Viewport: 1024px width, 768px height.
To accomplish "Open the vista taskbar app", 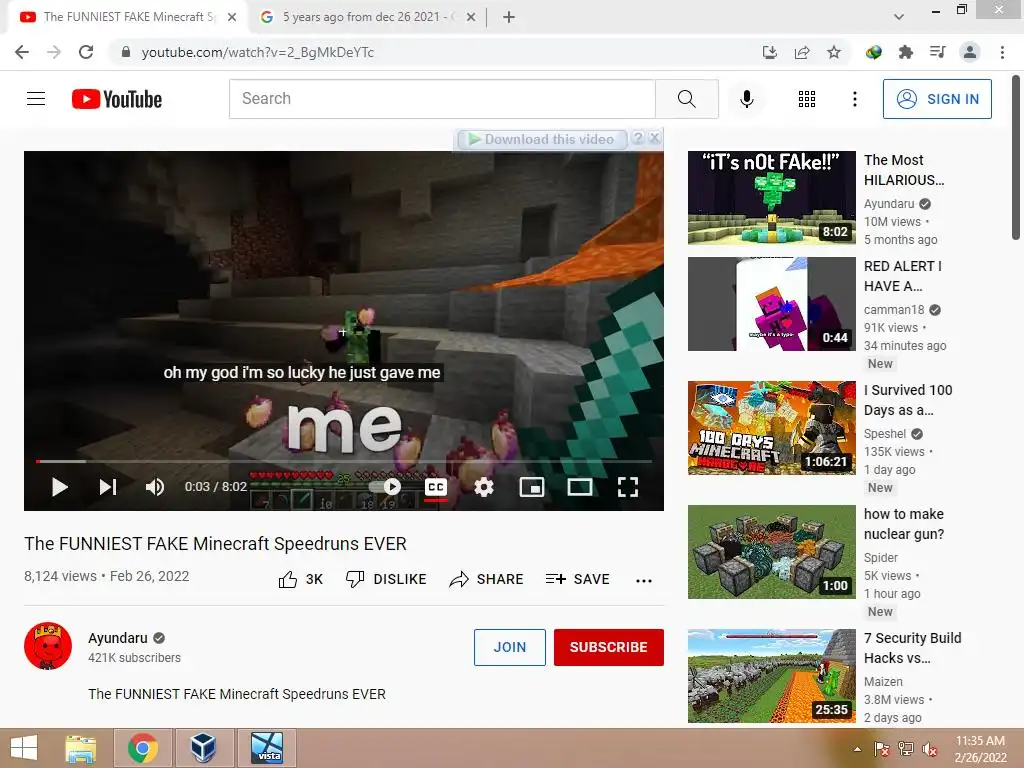I will click(x=266, y=748).
